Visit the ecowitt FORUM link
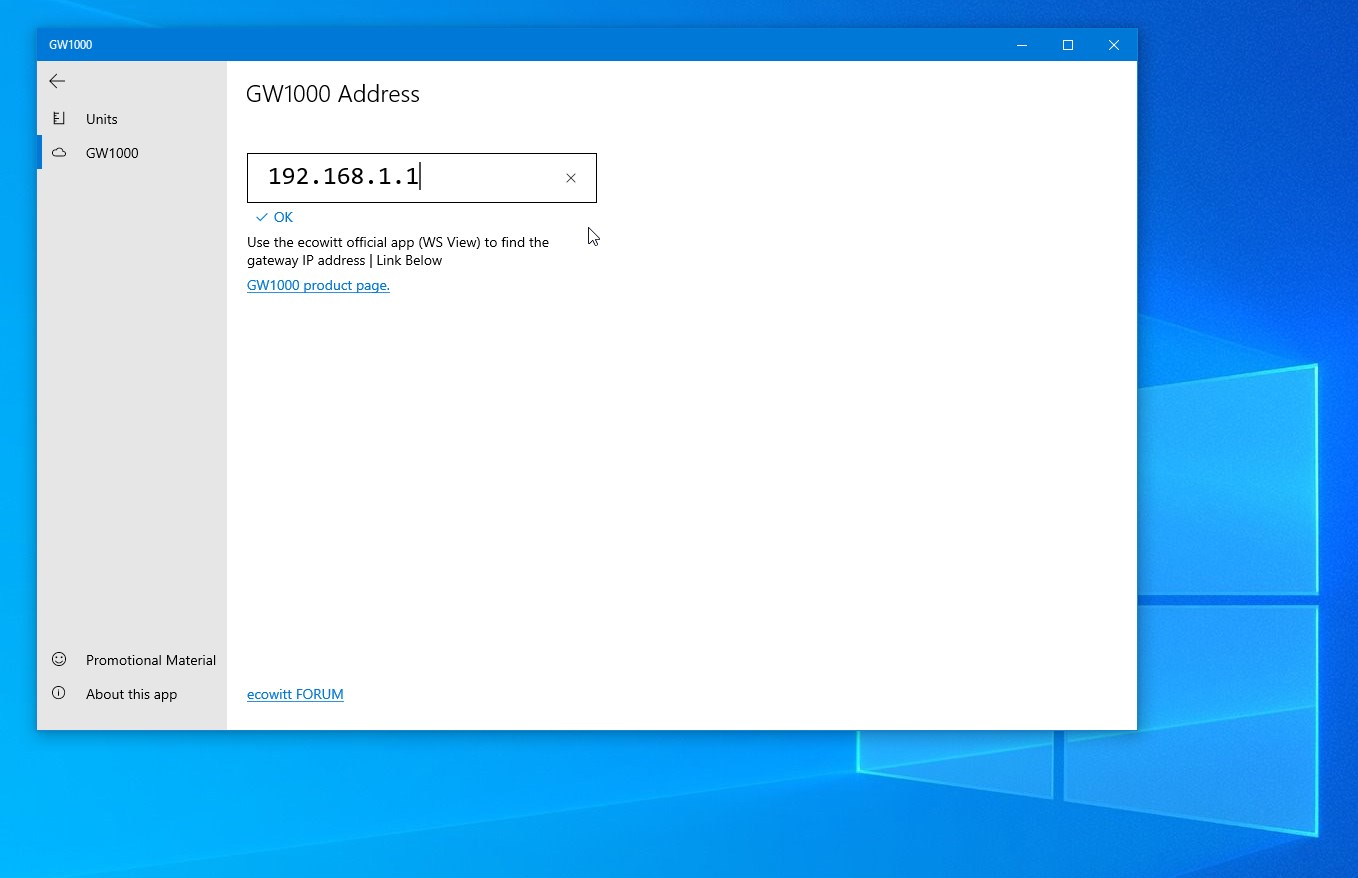 [295, 694]
